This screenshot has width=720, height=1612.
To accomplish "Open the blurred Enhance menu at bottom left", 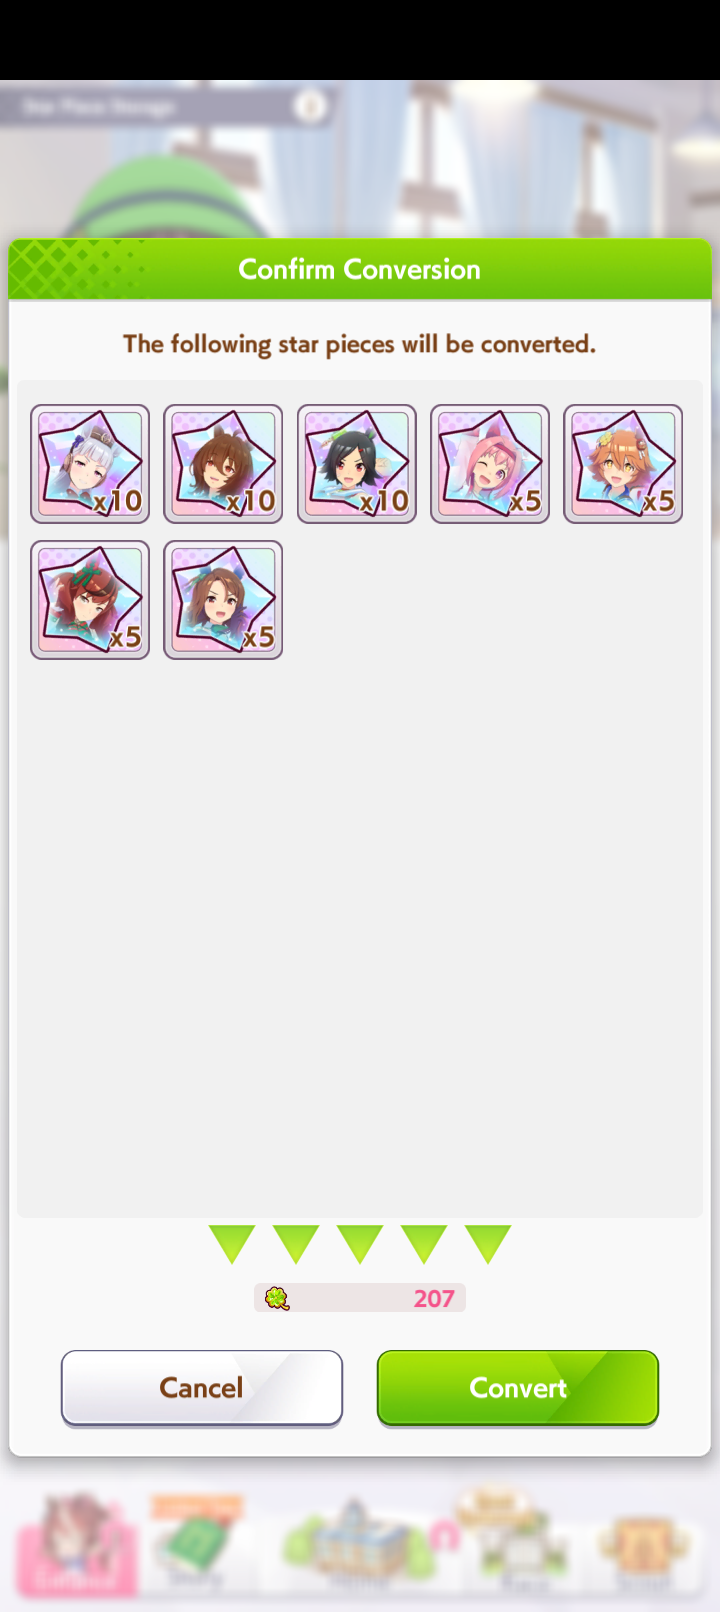I will [76, 1545].
